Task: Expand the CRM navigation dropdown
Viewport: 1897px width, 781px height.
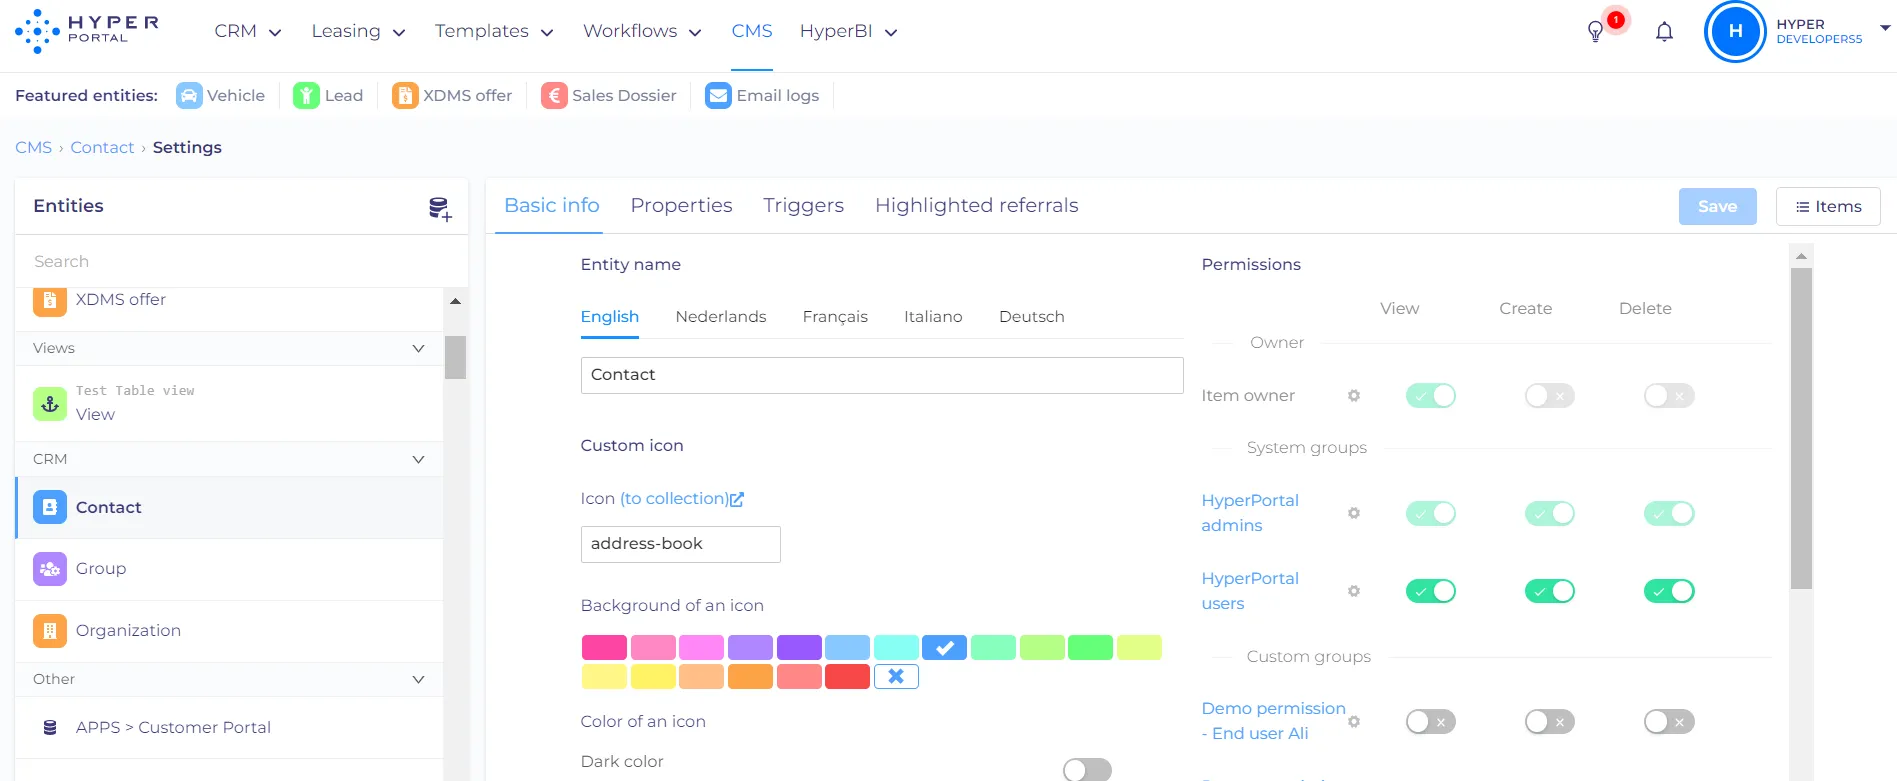Action: tap(248, 31)
